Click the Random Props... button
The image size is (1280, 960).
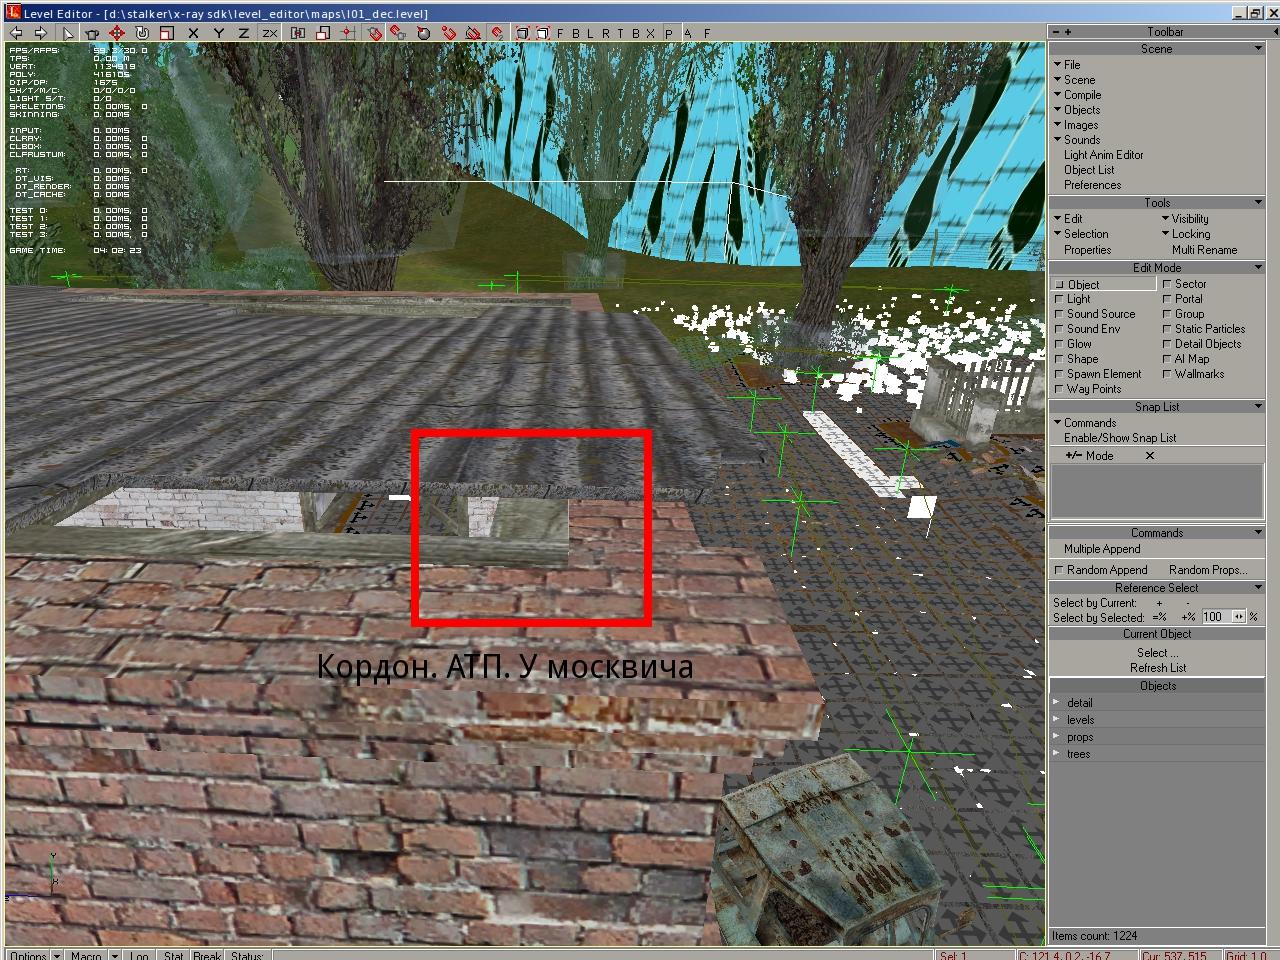coord(1208,570)
